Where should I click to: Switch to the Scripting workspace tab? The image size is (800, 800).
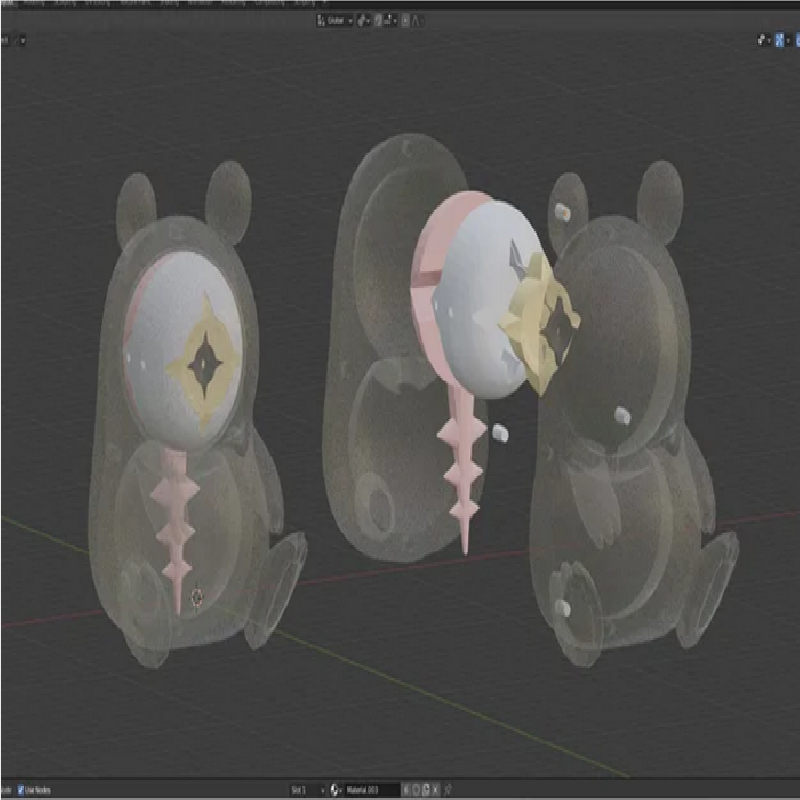[304, 3]
